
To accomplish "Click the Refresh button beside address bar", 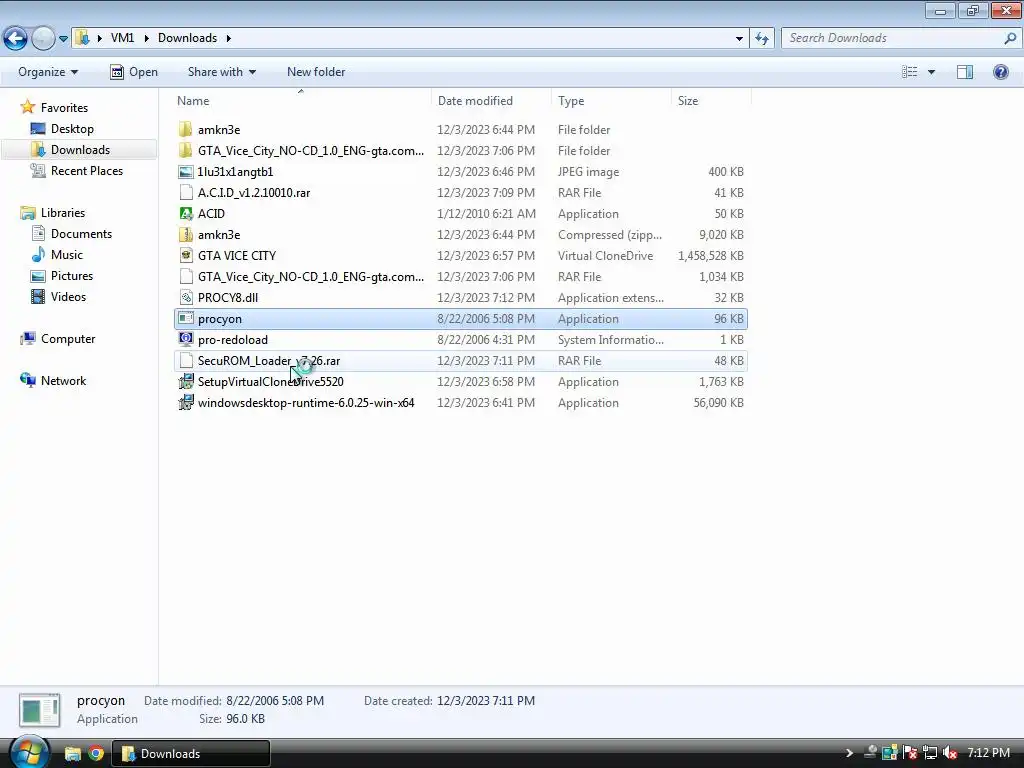I will coord(762,39).
